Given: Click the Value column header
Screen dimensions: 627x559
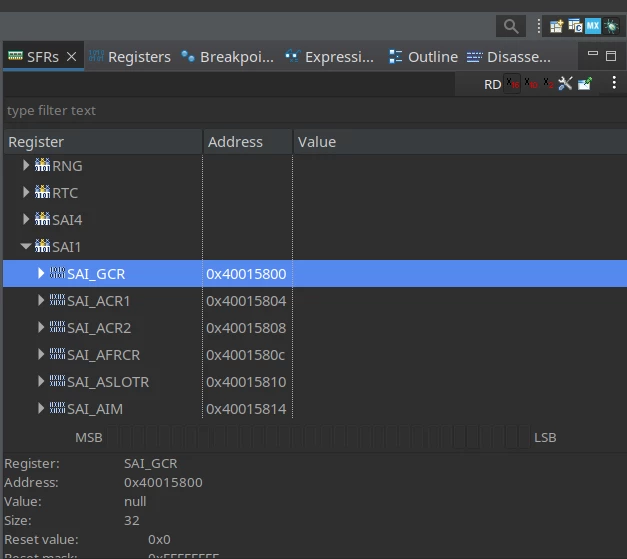Looking at the screenshot, I should (x=460, y=142).
